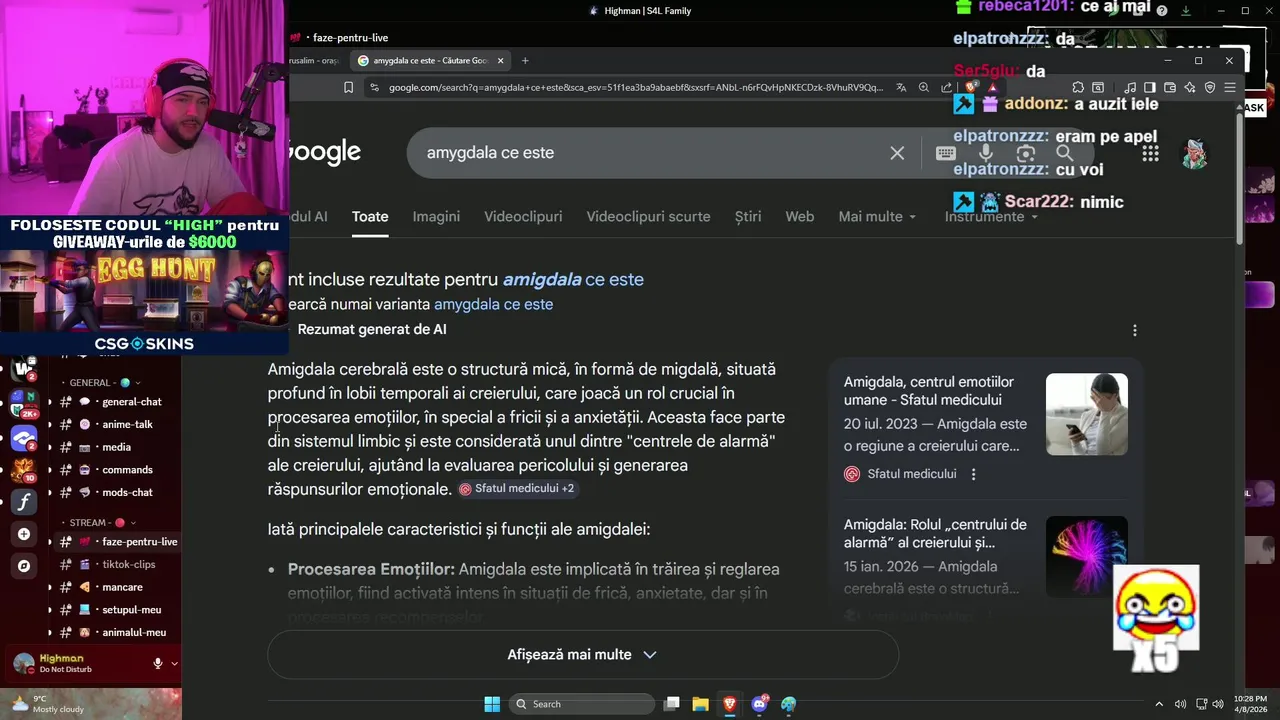Viewport: 1280px width, 720px height.
Task: Open the Windows Start menu
Action: [492, 704]
